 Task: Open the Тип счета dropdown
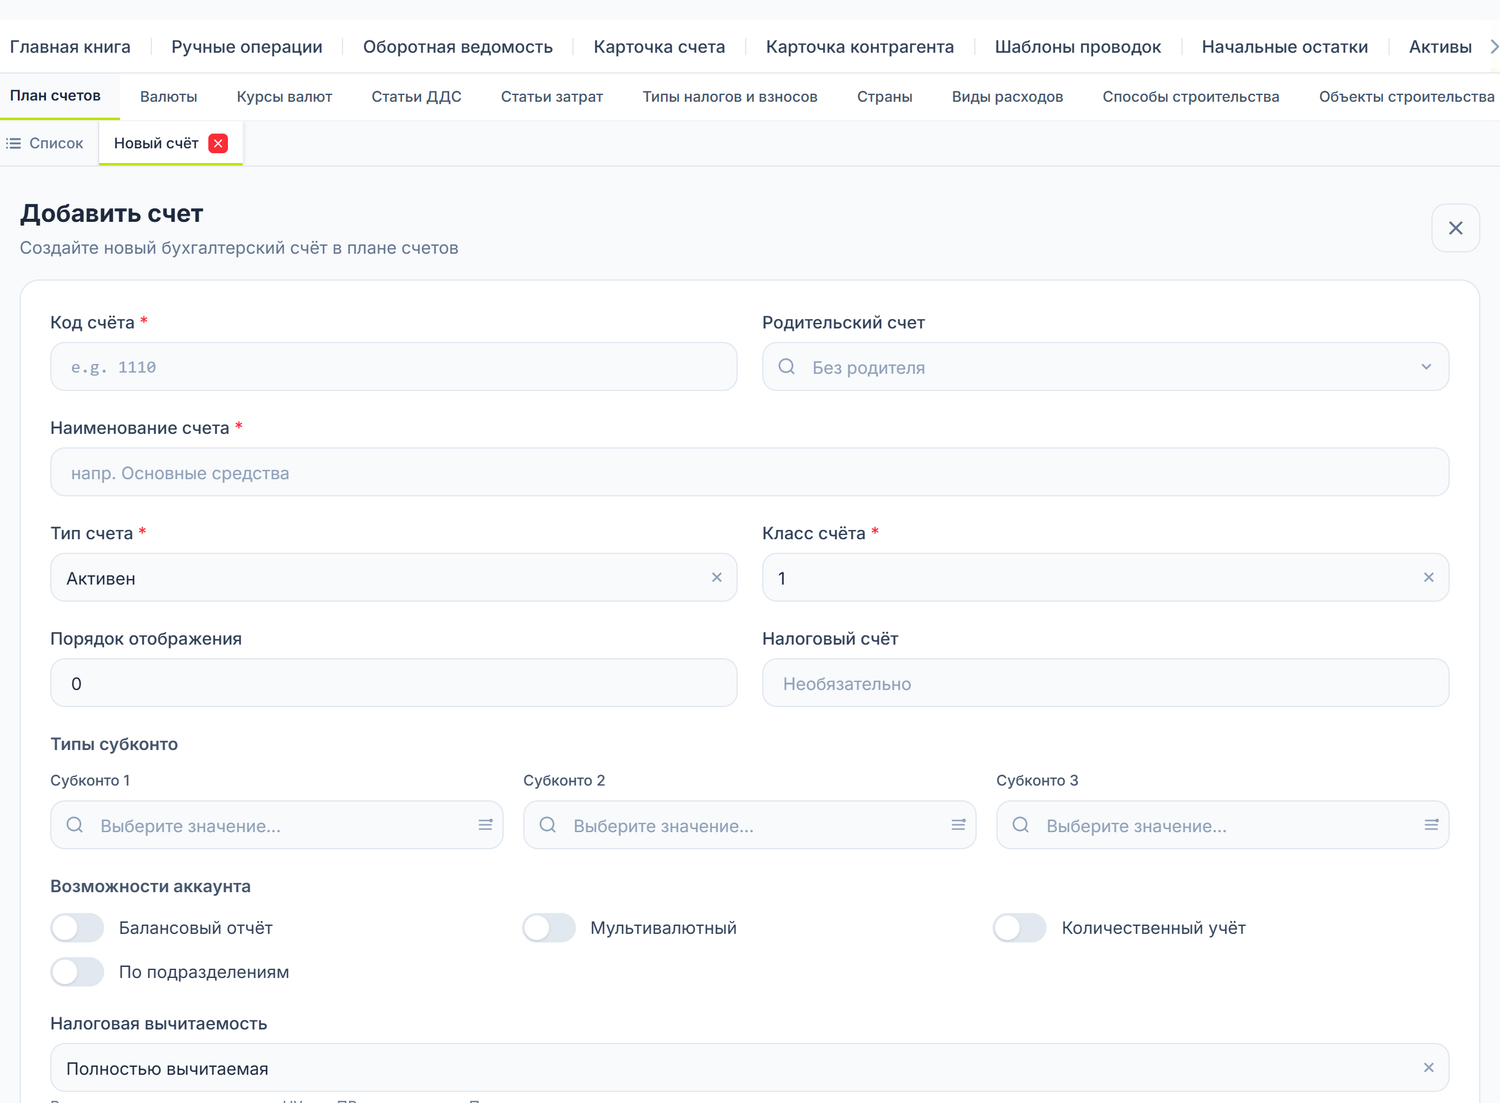click(394, 578)
